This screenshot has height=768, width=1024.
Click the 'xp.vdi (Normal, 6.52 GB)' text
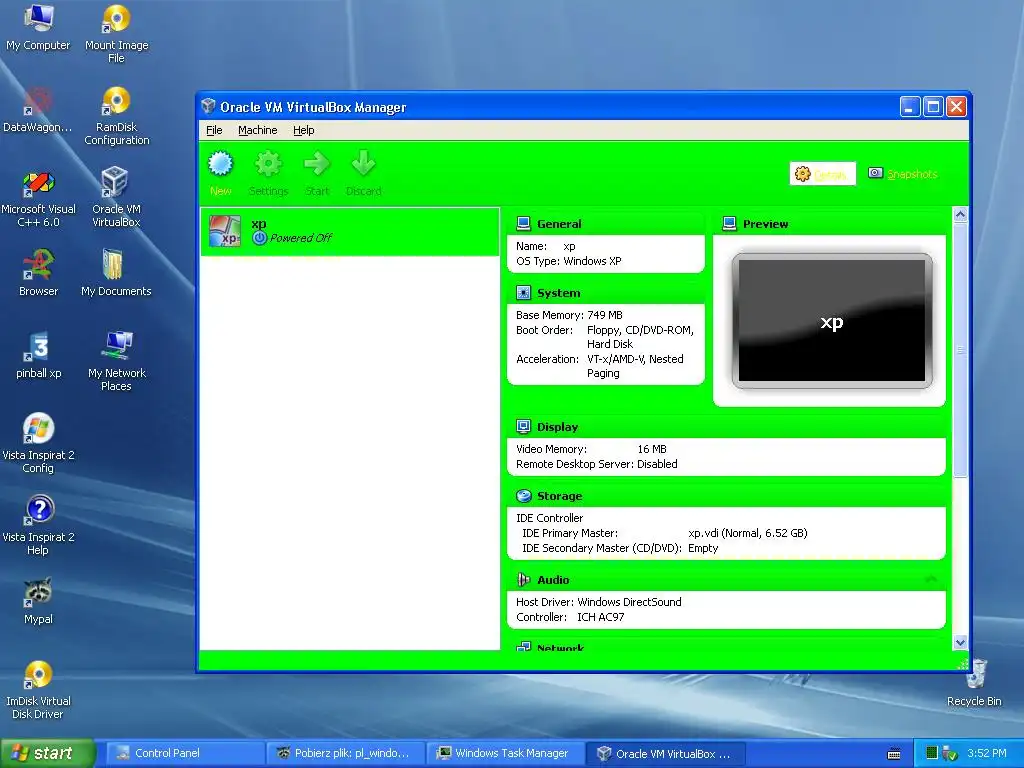pos(748,533)
